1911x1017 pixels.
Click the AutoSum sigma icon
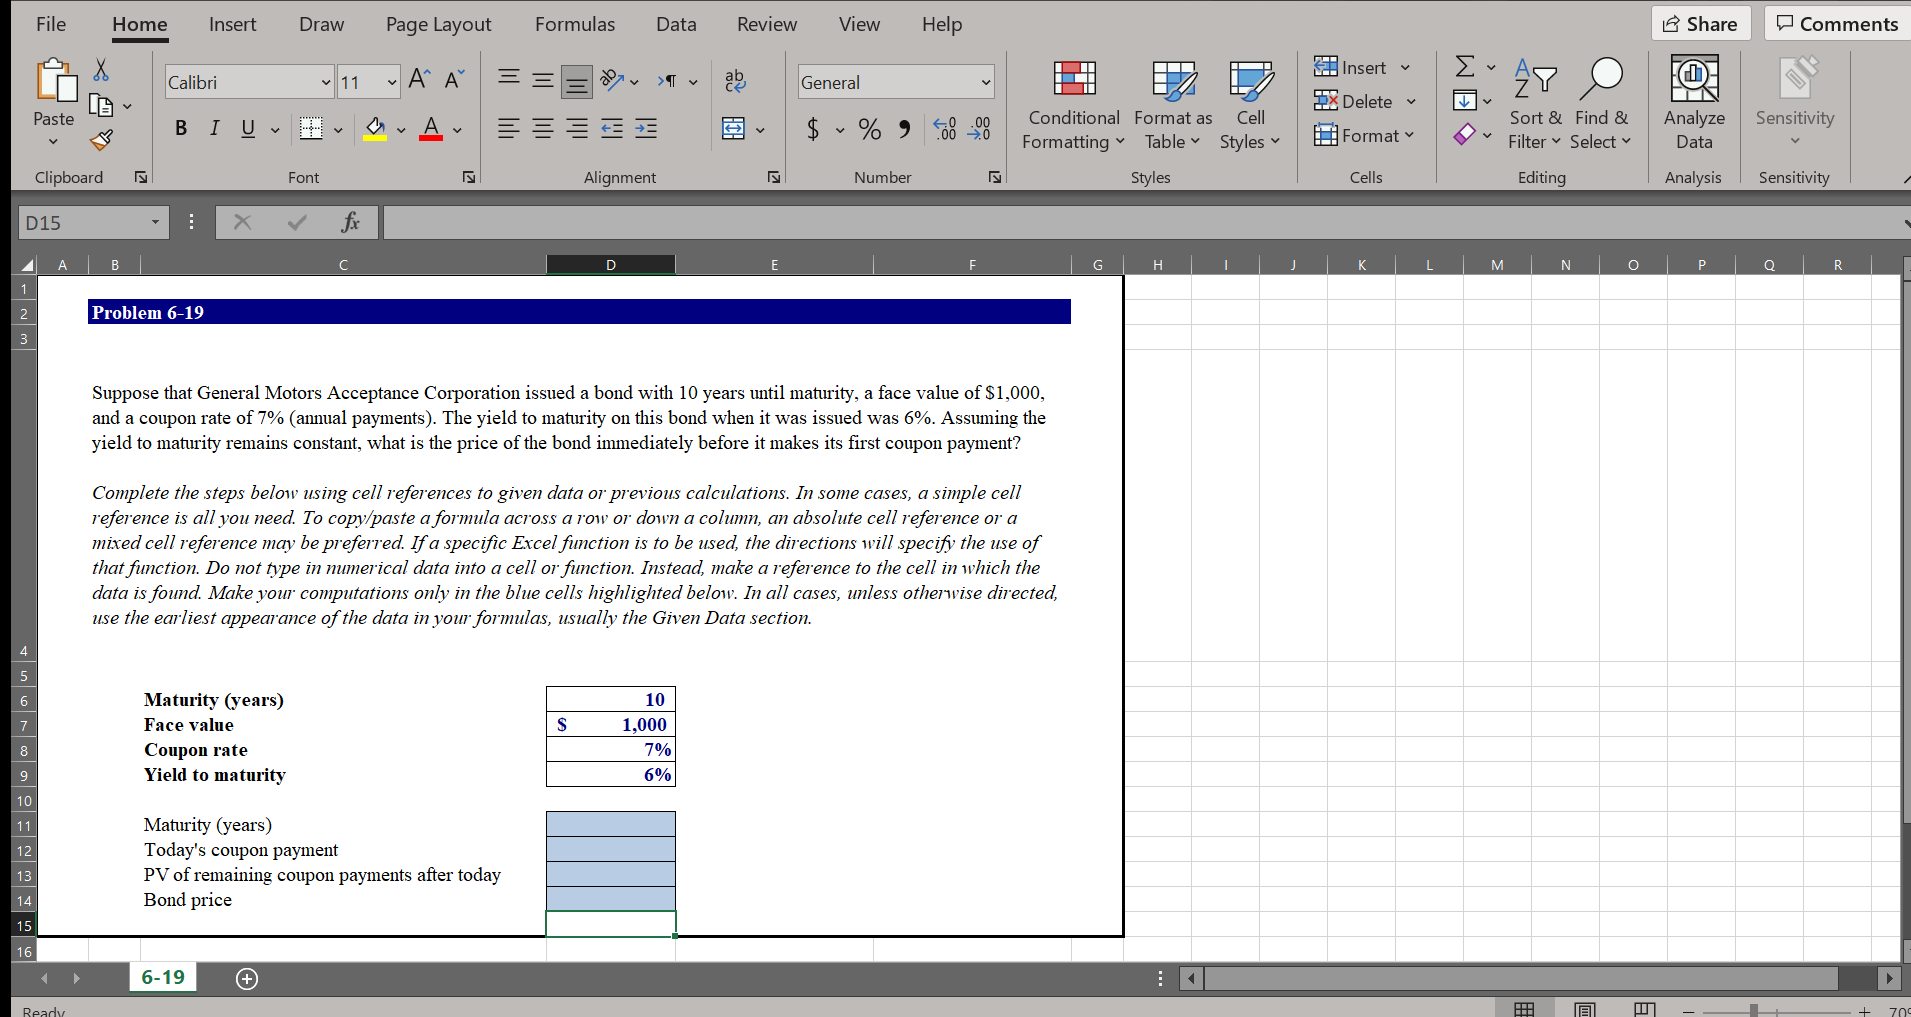click(x=1465, y=67)
